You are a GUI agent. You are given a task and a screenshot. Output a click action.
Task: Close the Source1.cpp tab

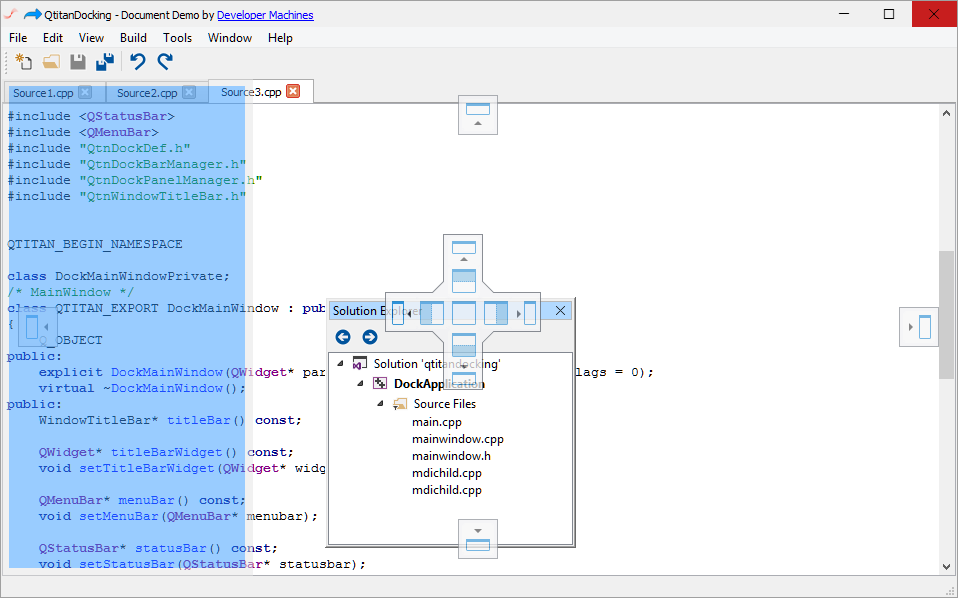(x=86, y=92)
